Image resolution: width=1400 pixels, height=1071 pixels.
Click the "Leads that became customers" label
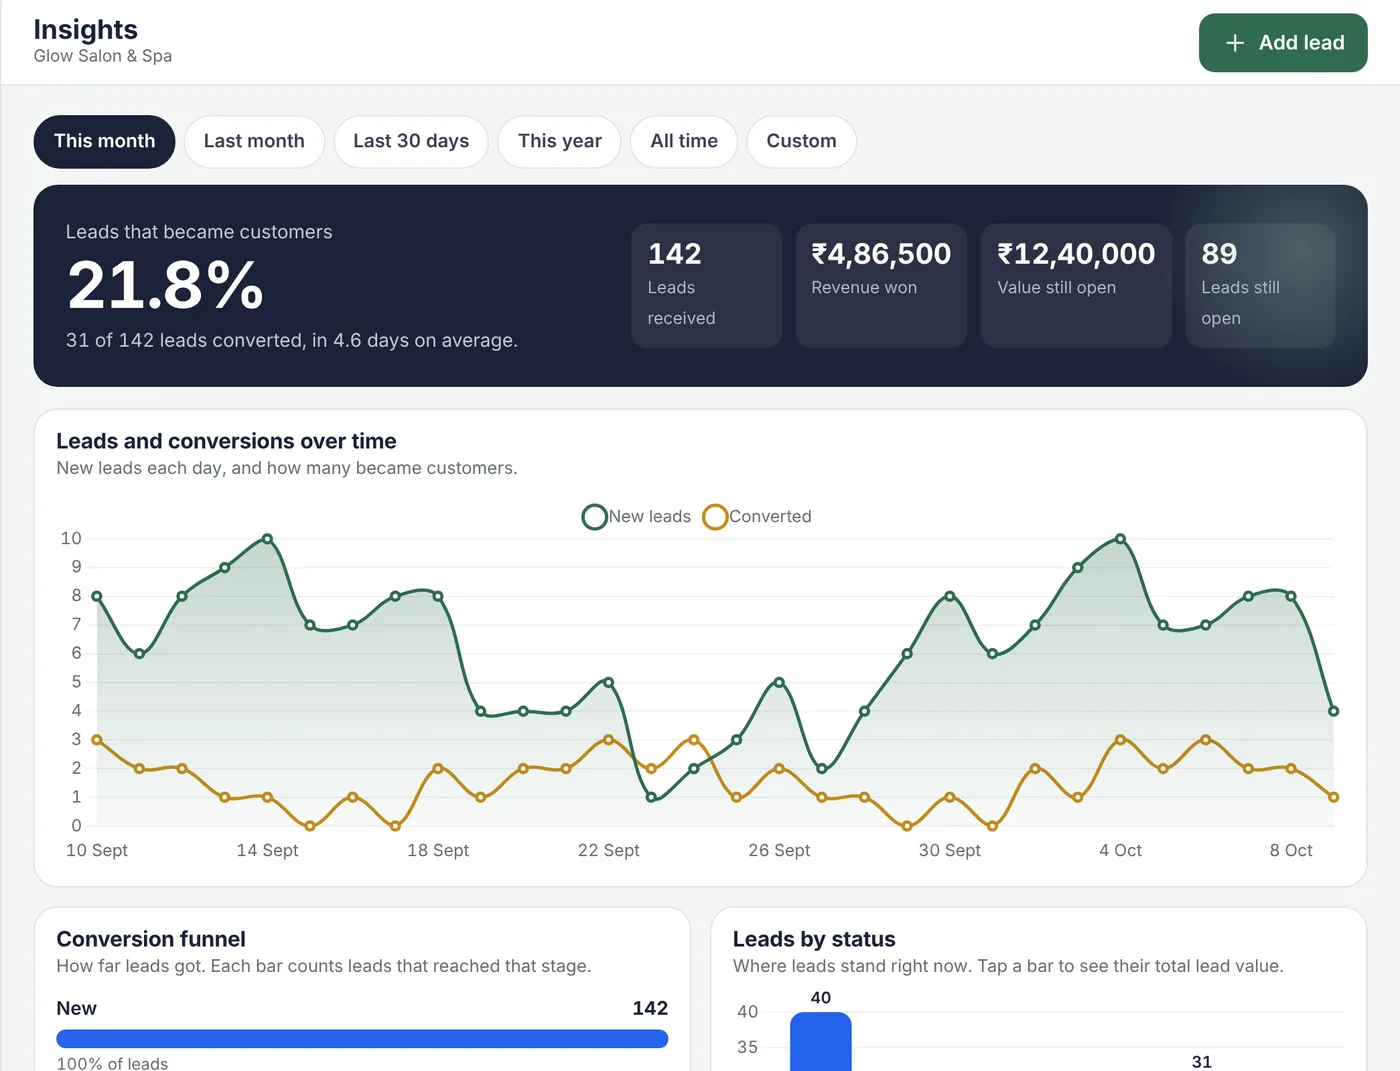199,232
